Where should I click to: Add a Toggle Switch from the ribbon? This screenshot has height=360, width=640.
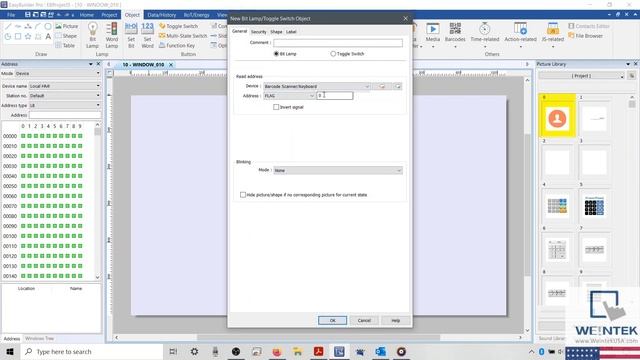click(178, 26)
